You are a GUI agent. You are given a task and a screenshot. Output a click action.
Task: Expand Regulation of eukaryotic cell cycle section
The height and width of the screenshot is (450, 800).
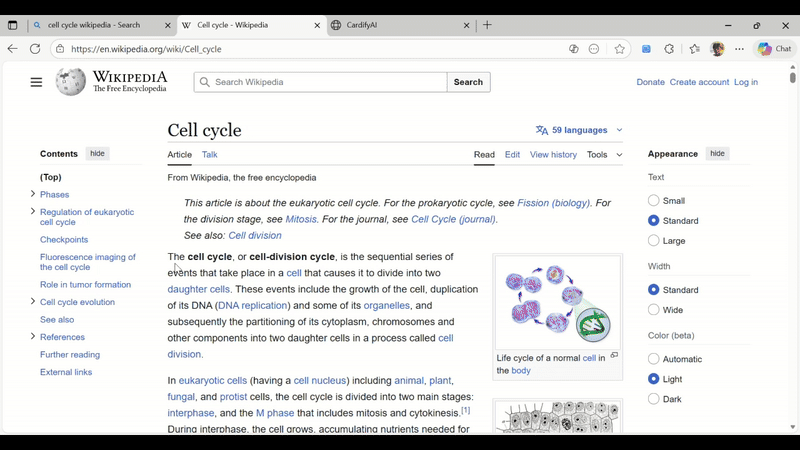point(33,211)
